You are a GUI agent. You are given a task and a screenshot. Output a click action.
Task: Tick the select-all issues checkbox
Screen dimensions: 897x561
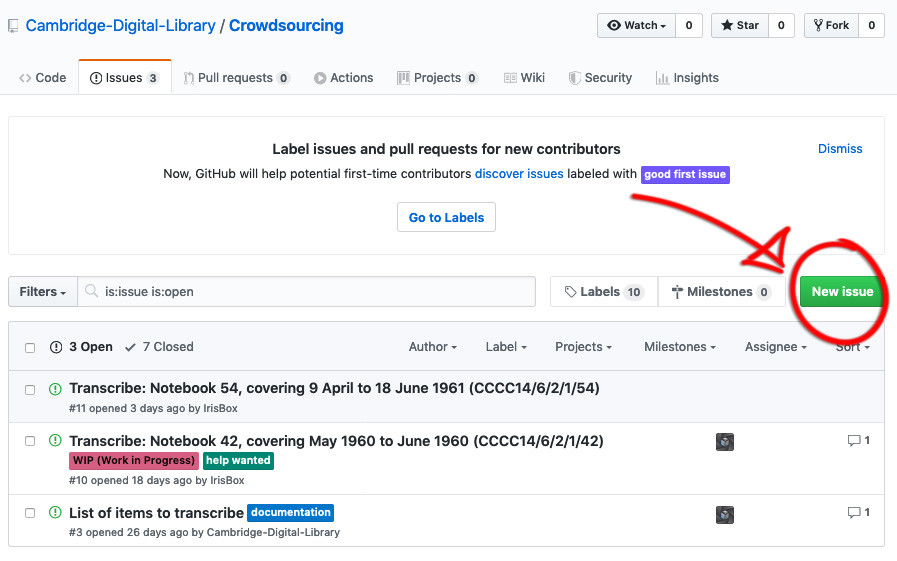(30, 348)
